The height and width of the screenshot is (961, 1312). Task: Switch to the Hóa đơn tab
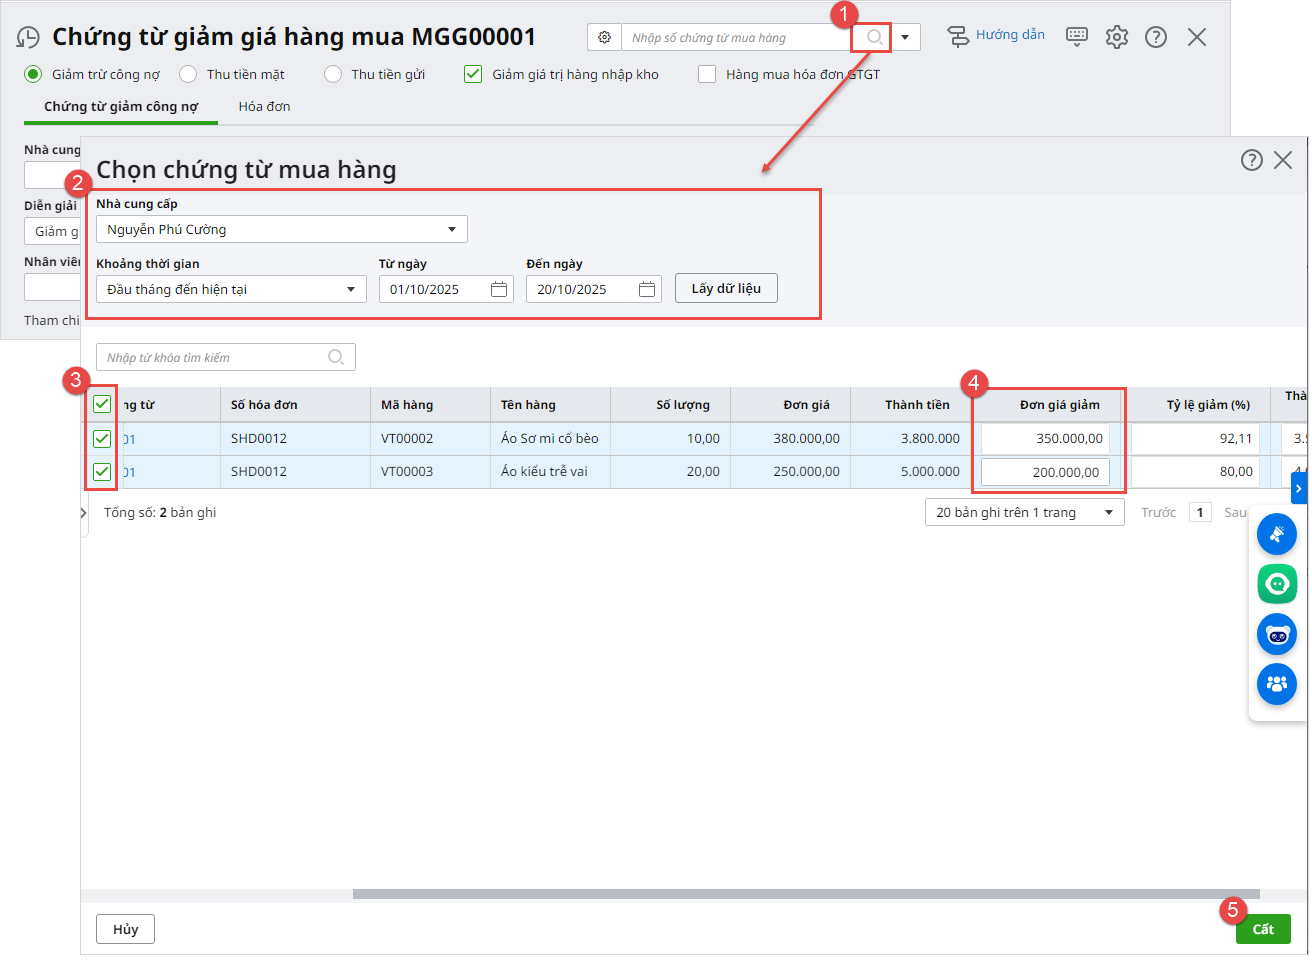click(264, 106)
